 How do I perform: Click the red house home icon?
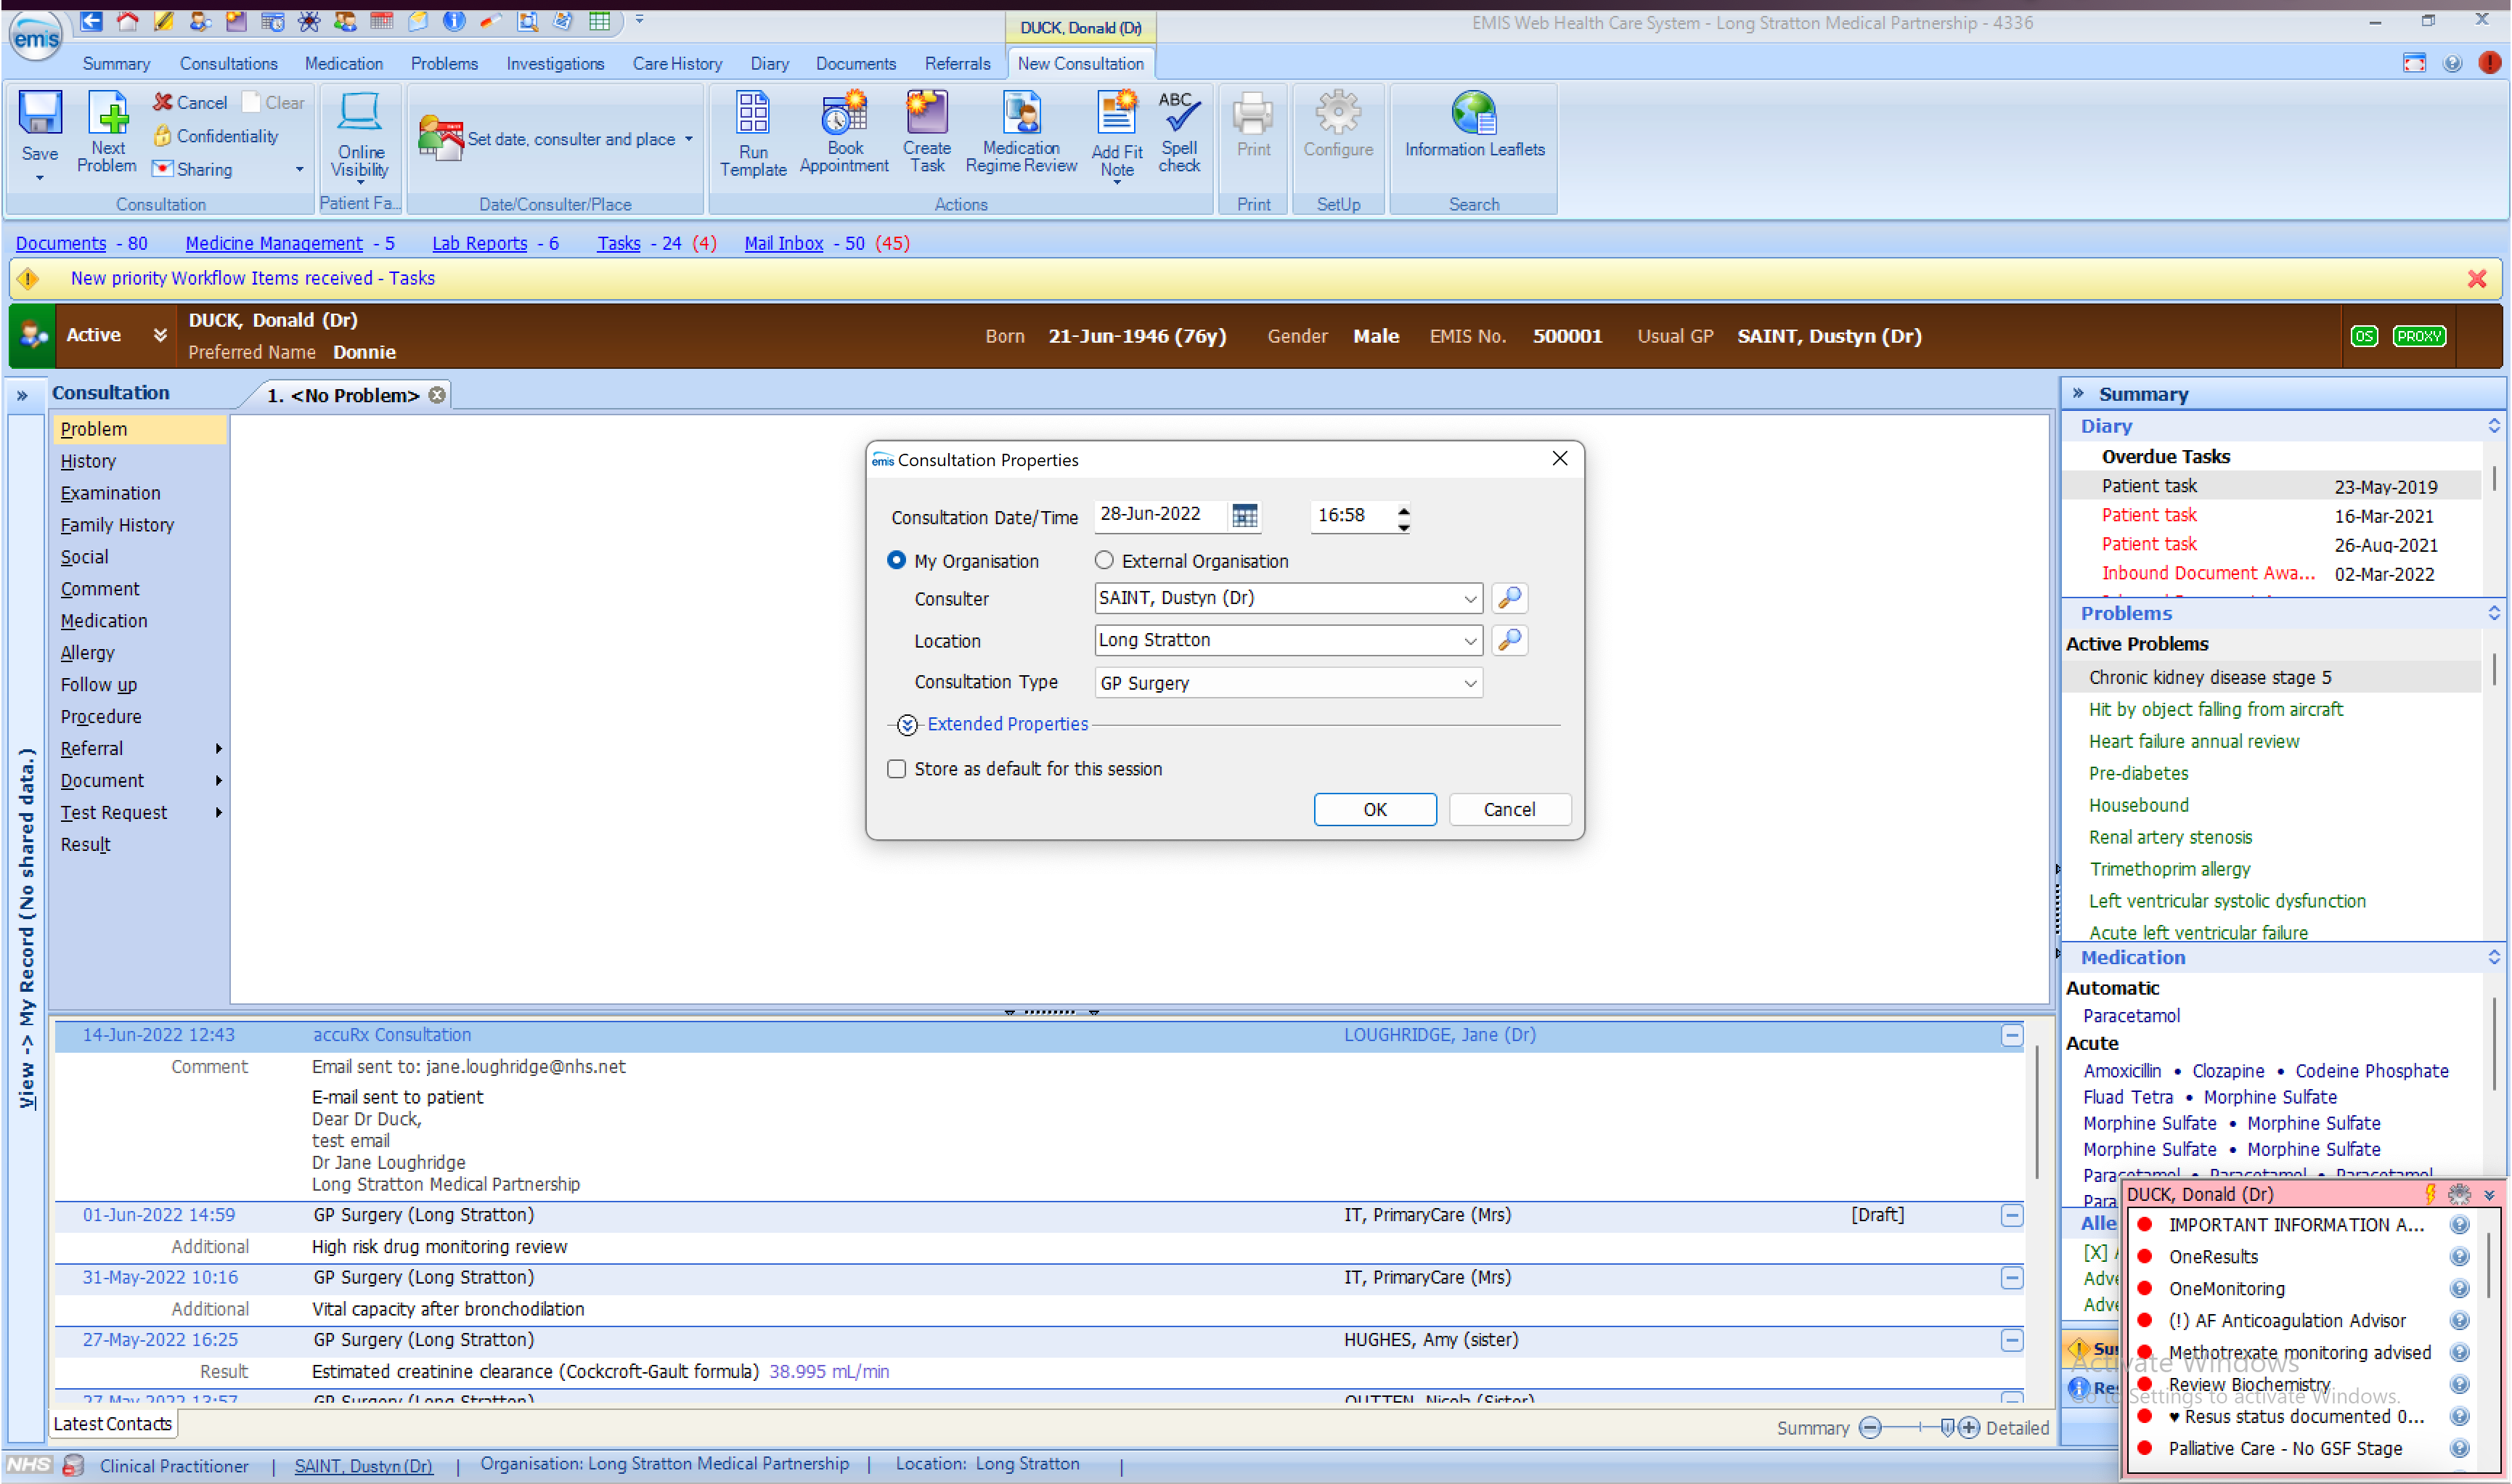pos(127,20)
